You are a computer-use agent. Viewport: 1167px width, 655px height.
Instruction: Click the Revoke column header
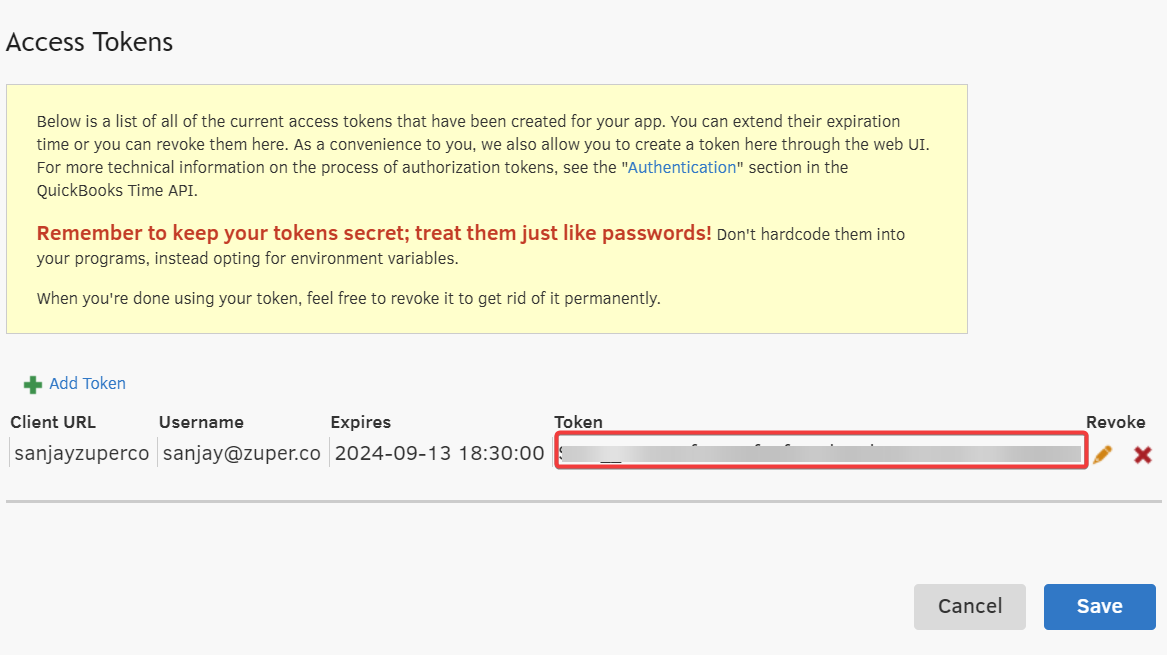(x=1115, y=422)
